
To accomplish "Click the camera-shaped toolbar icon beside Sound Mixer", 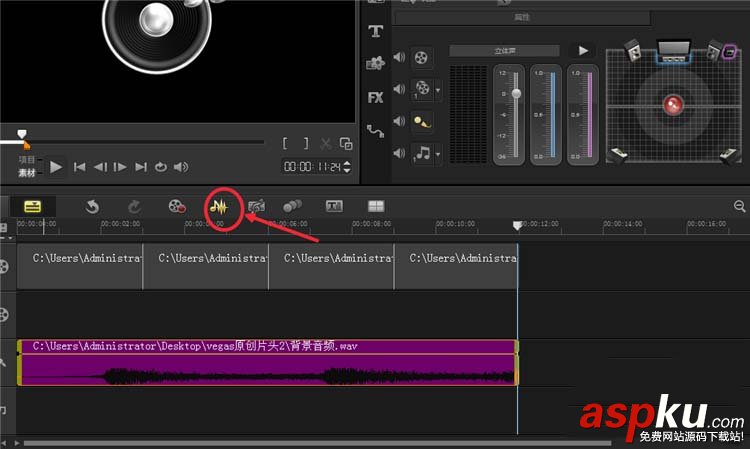I will [x=256, y=207].
